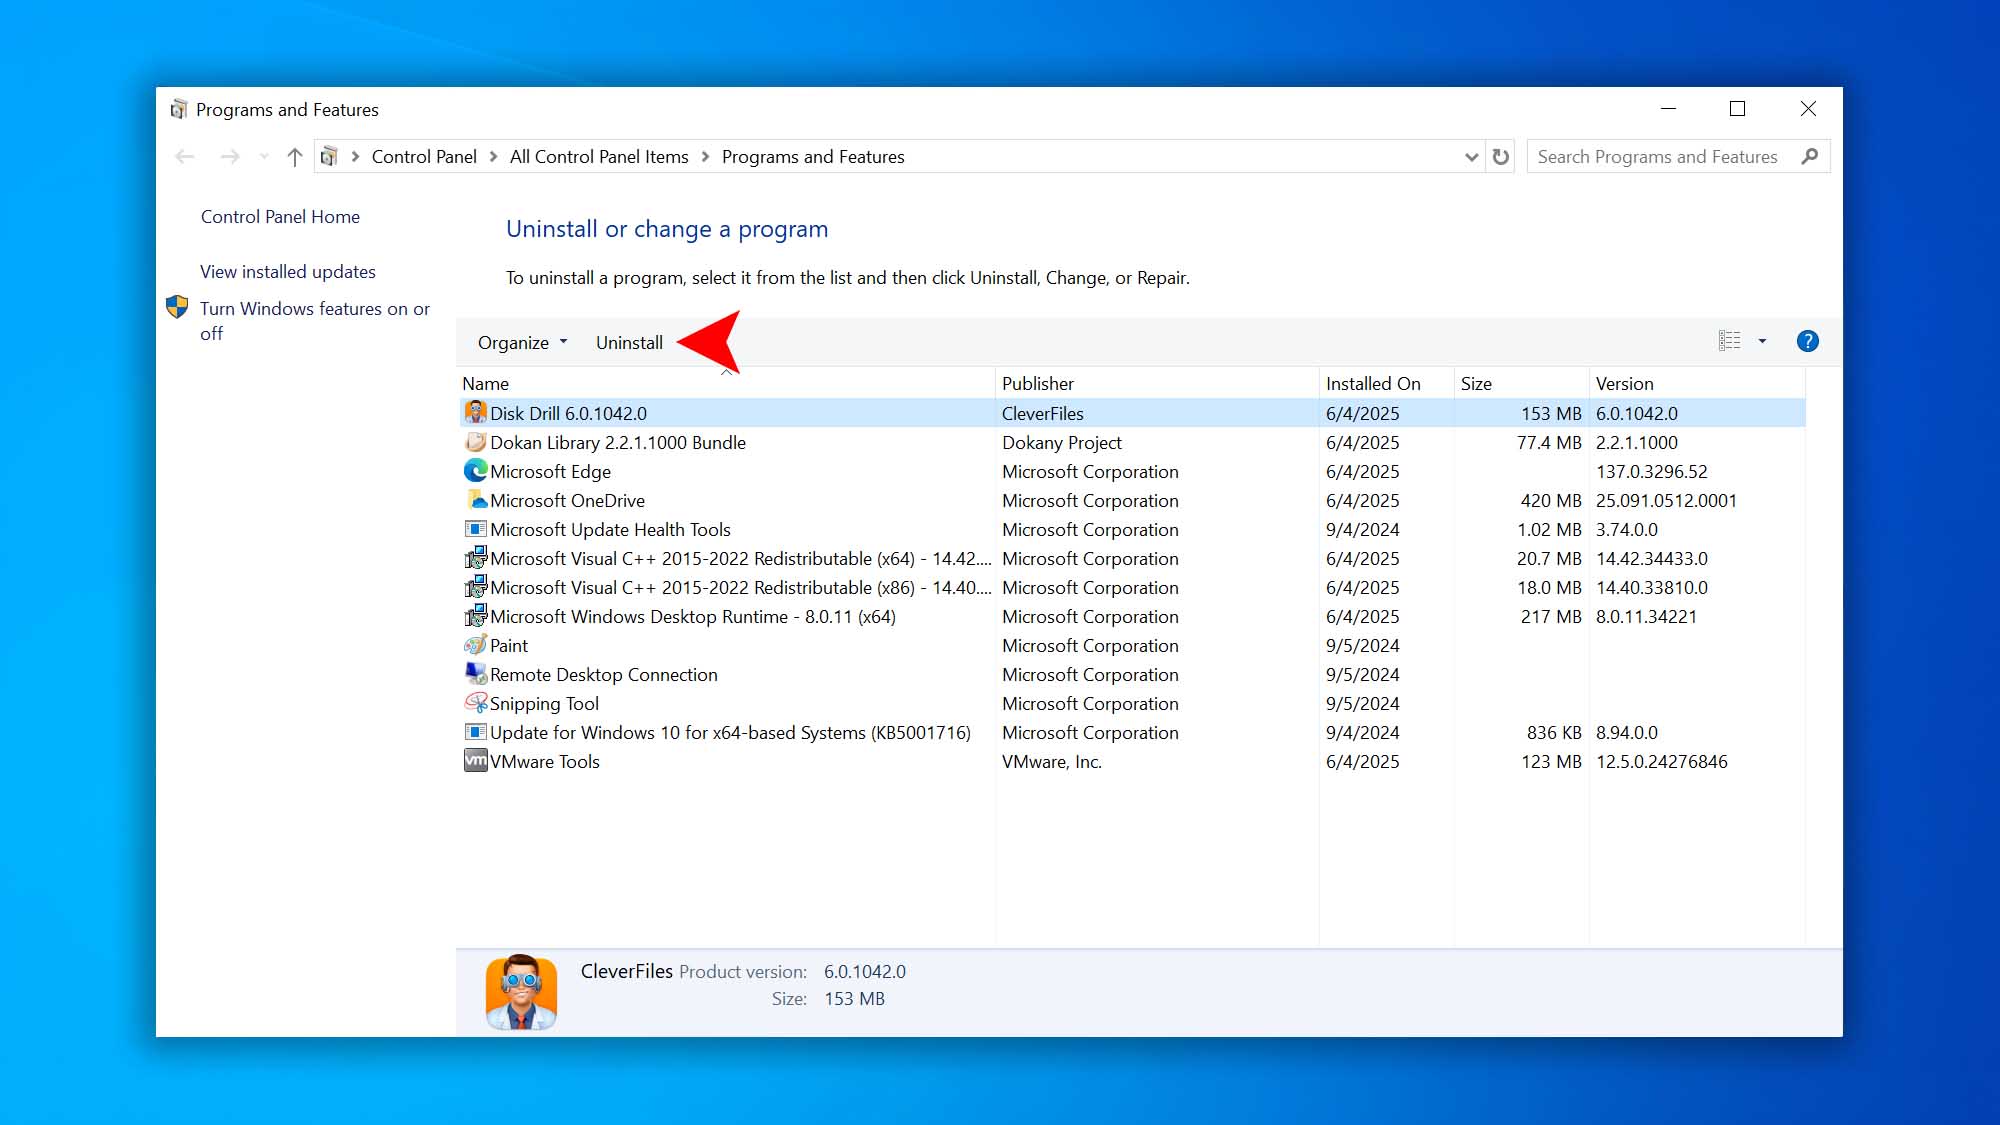
Task: Click the Disk Drill program icon in list
Action: tap(476, 412)
